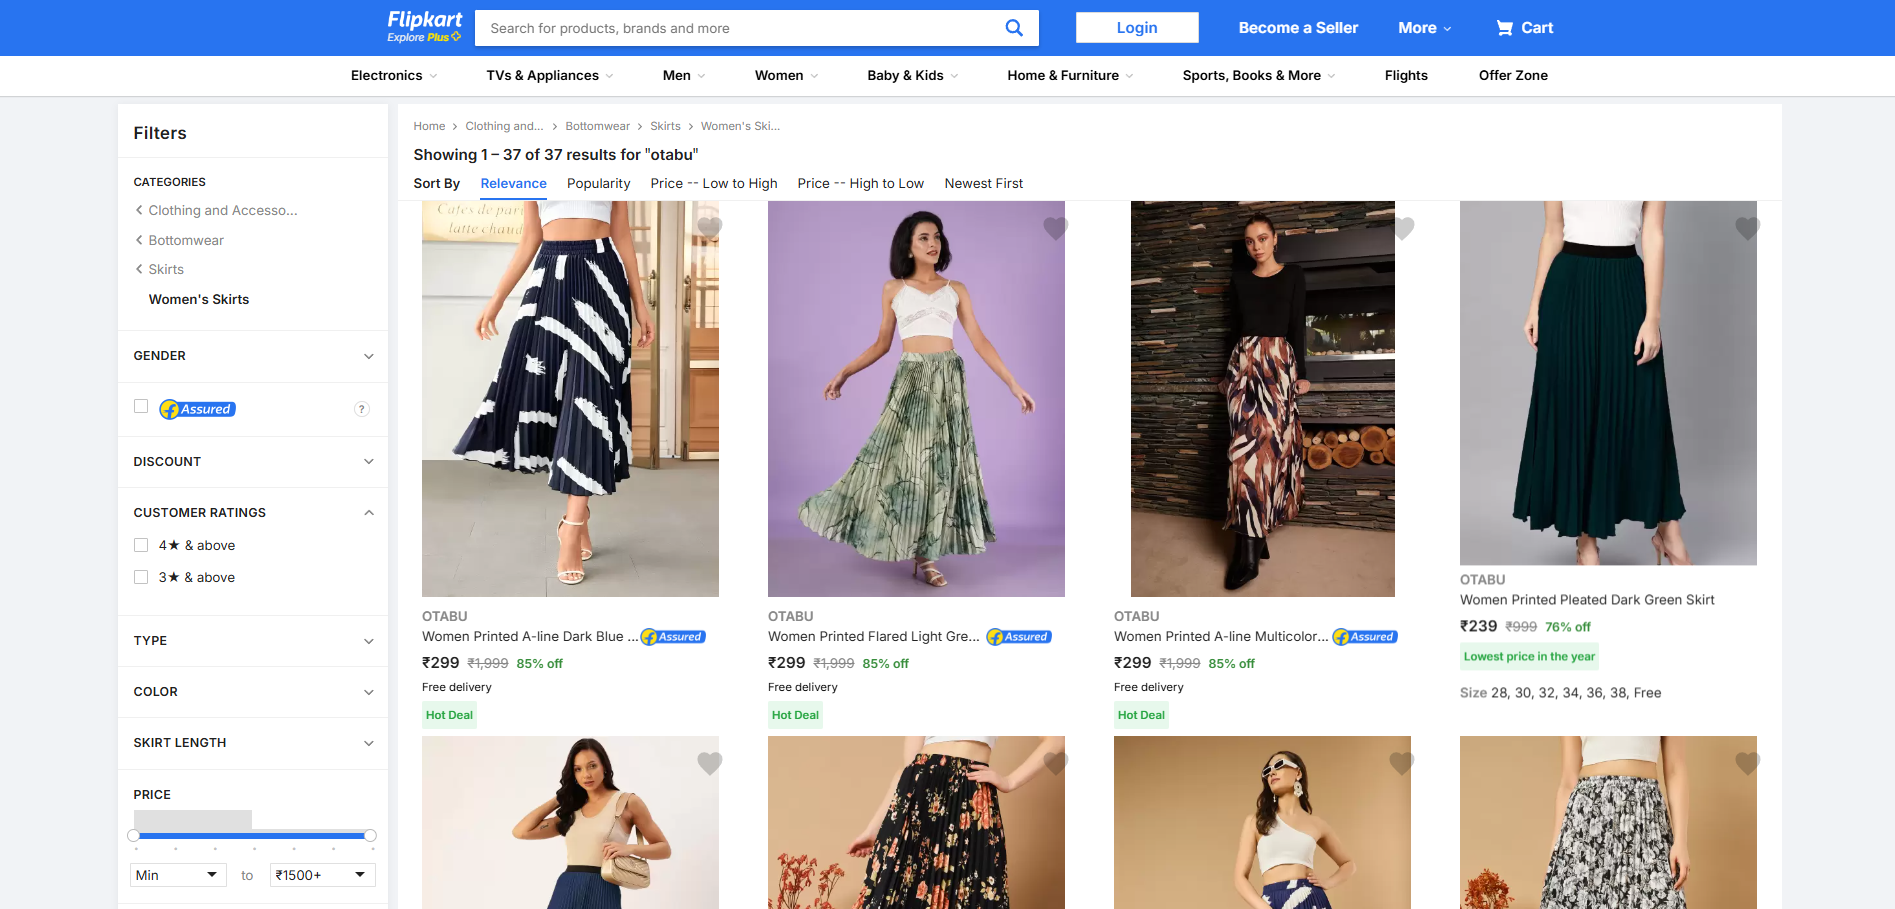Click heart icon on Light Green flared skirt
The height and width of the screenshot is (909, 1895).
[x=1055, y=228]
